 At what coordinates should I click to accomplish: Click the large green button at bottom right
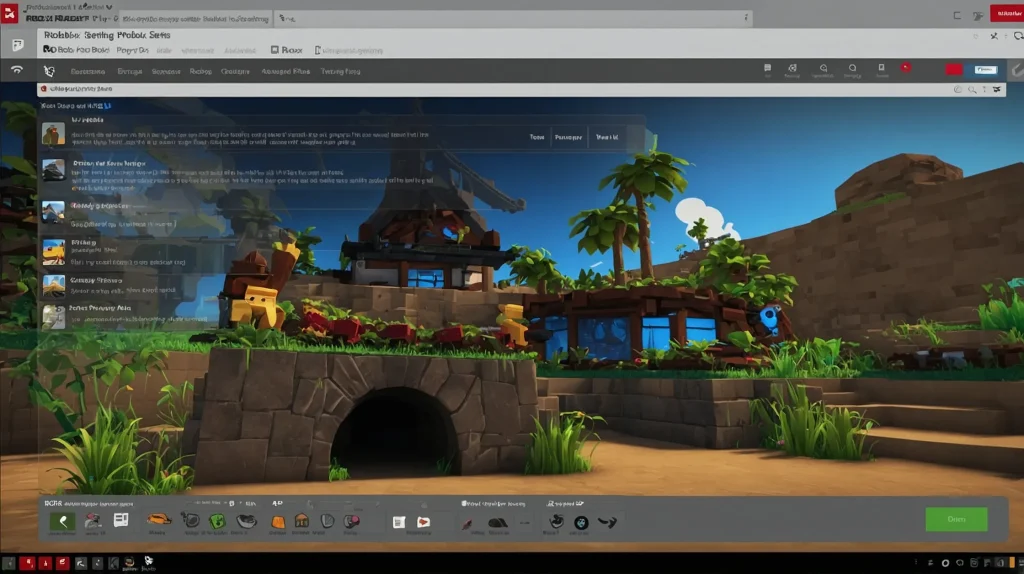coord(956,519)
